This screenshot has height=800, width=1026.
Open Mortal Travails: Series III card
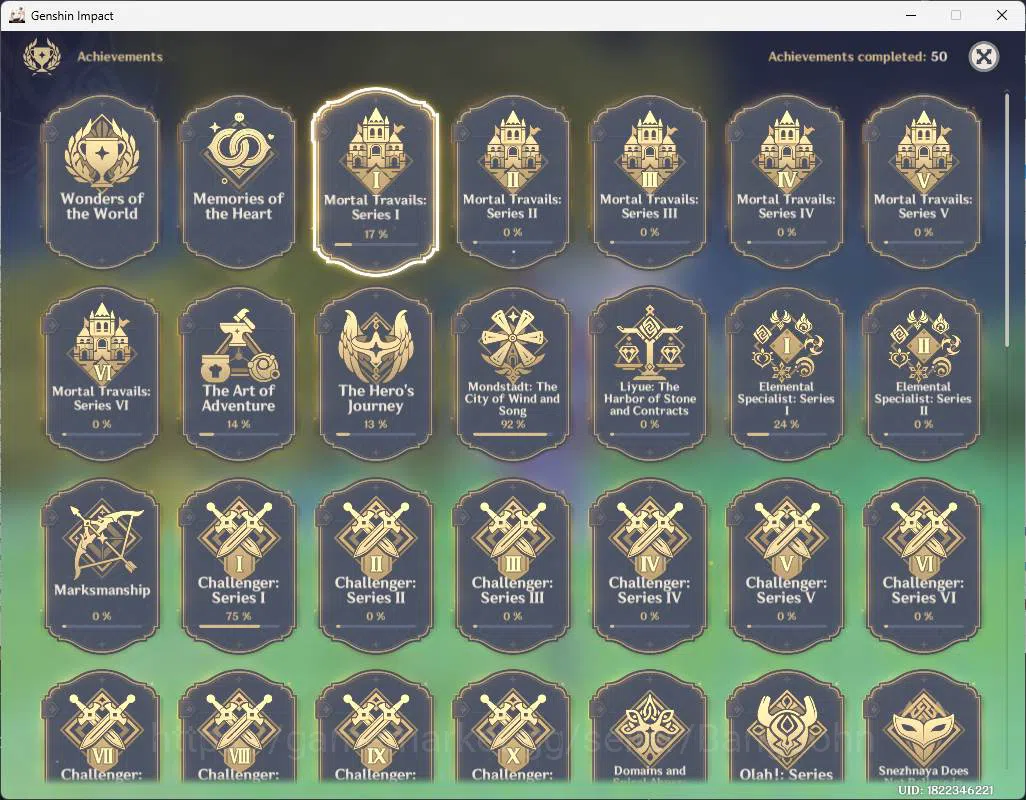click(x=649, y=182)
